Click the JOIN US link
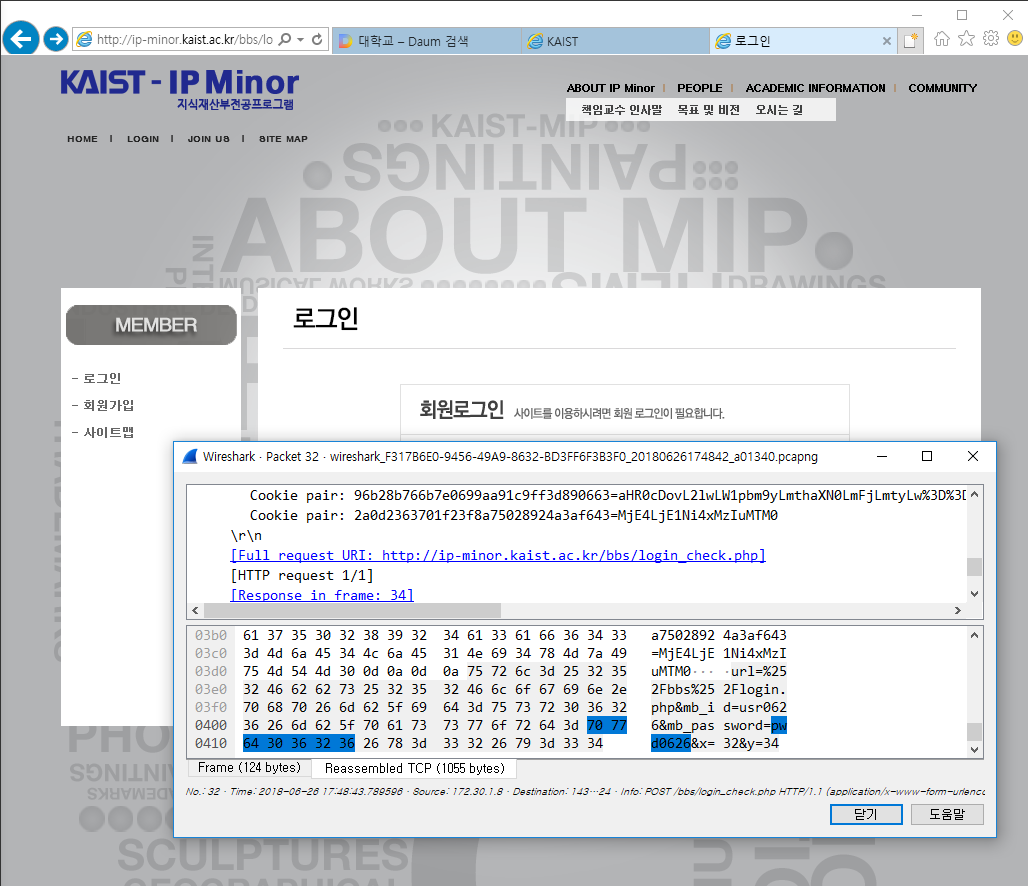Screen dimensions: 1028x886 point(208,139)
